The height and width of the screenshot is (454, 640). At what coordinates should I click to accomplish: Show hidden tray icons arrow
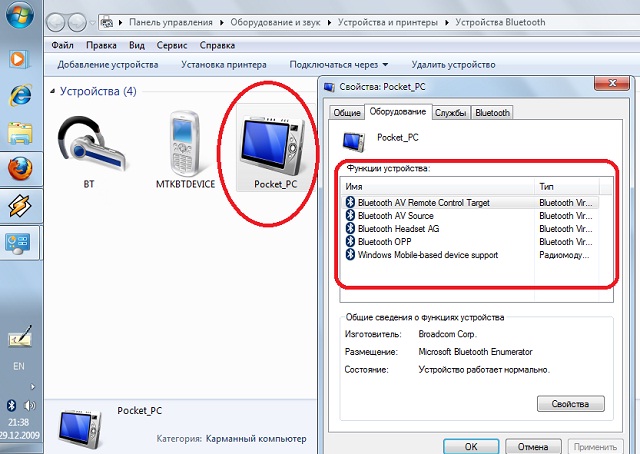[x=33, y=386]
